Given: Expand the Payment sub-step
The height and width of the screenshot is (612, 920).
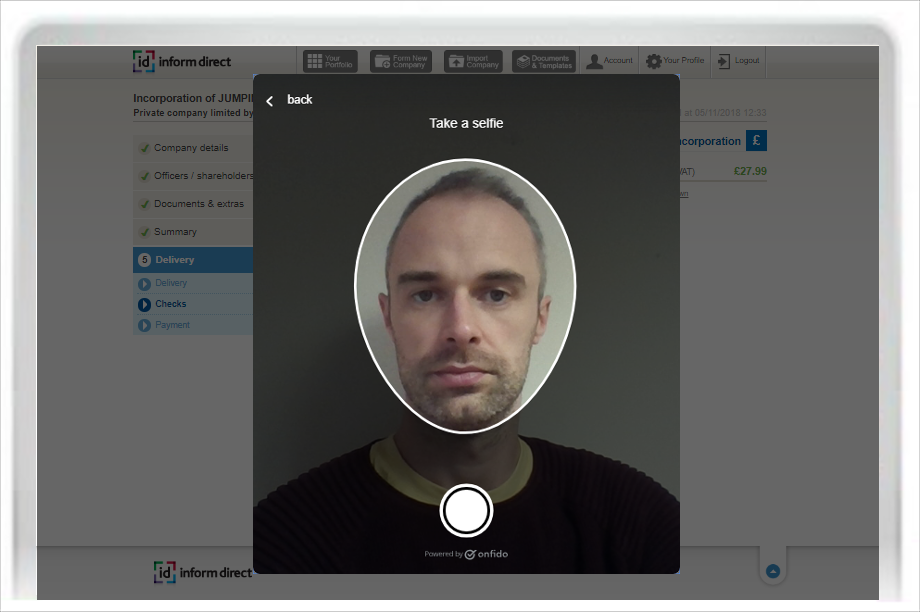Looking at the screenshot, I should pyautogui.click(x=145, y=326).
